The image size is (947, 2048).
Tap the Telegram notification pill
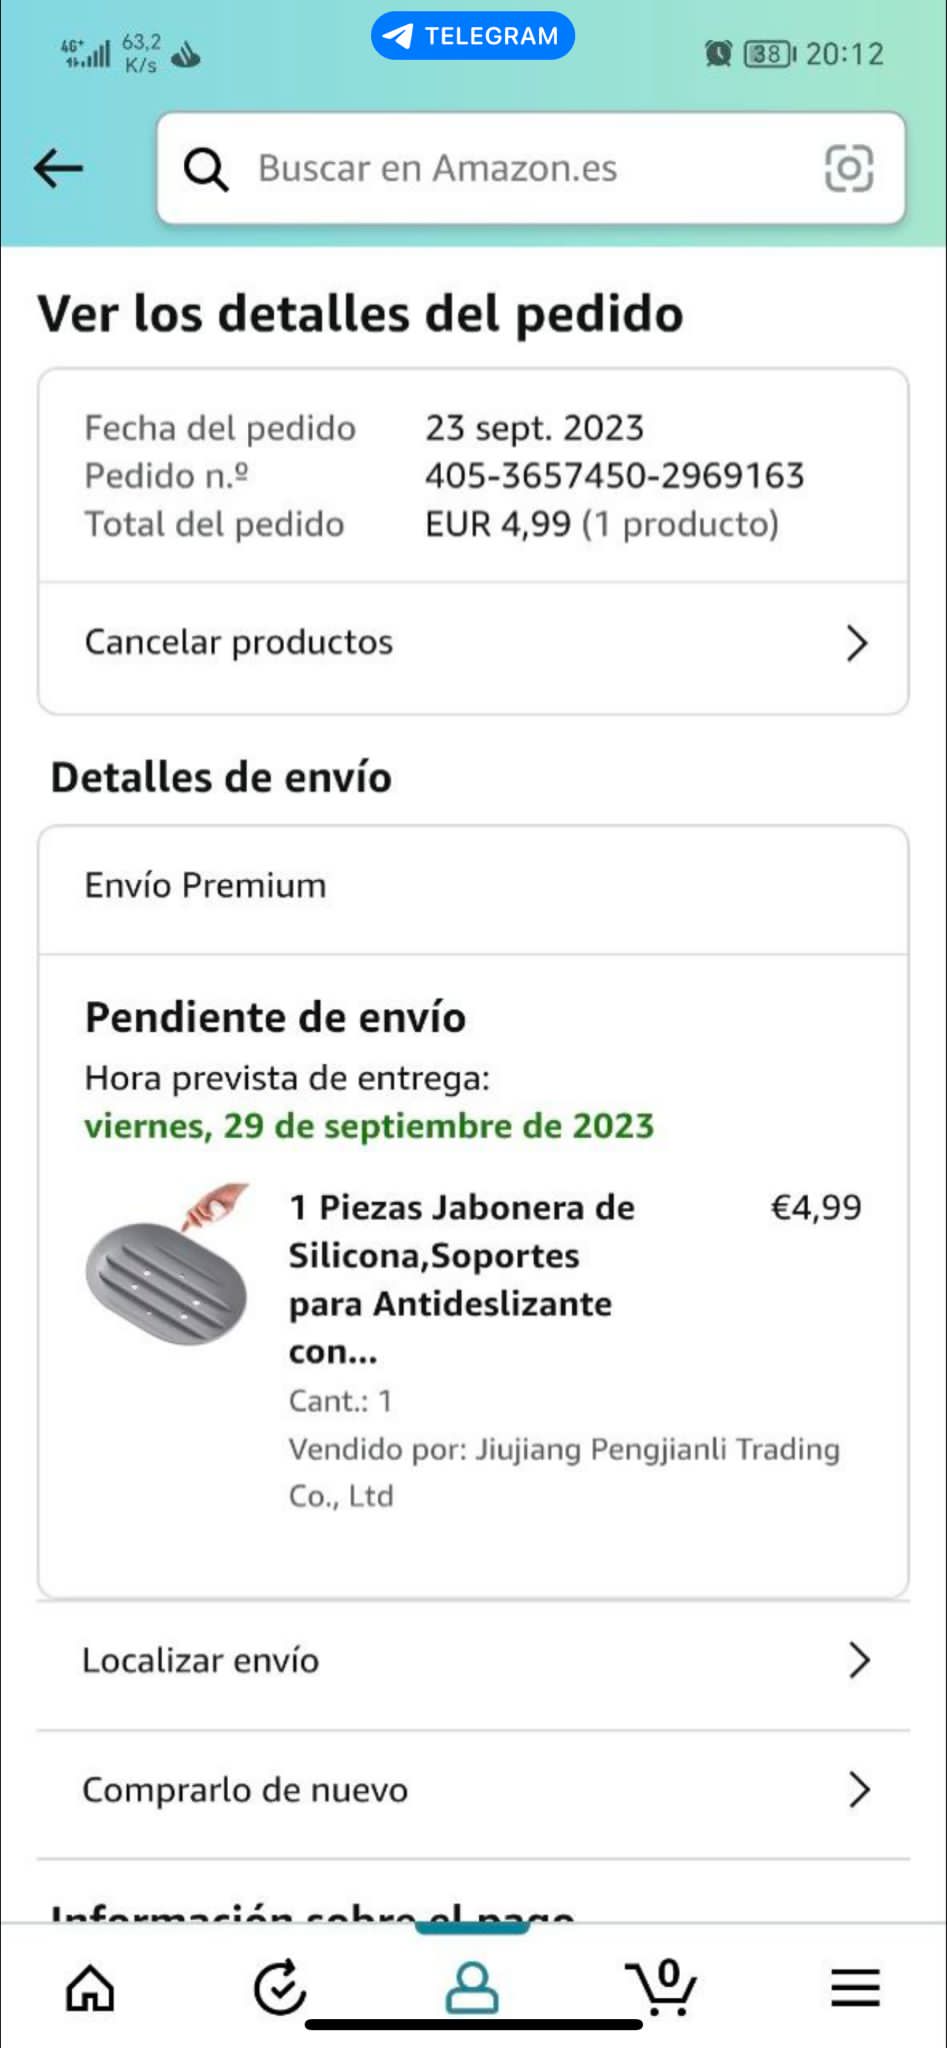point(473,36)
